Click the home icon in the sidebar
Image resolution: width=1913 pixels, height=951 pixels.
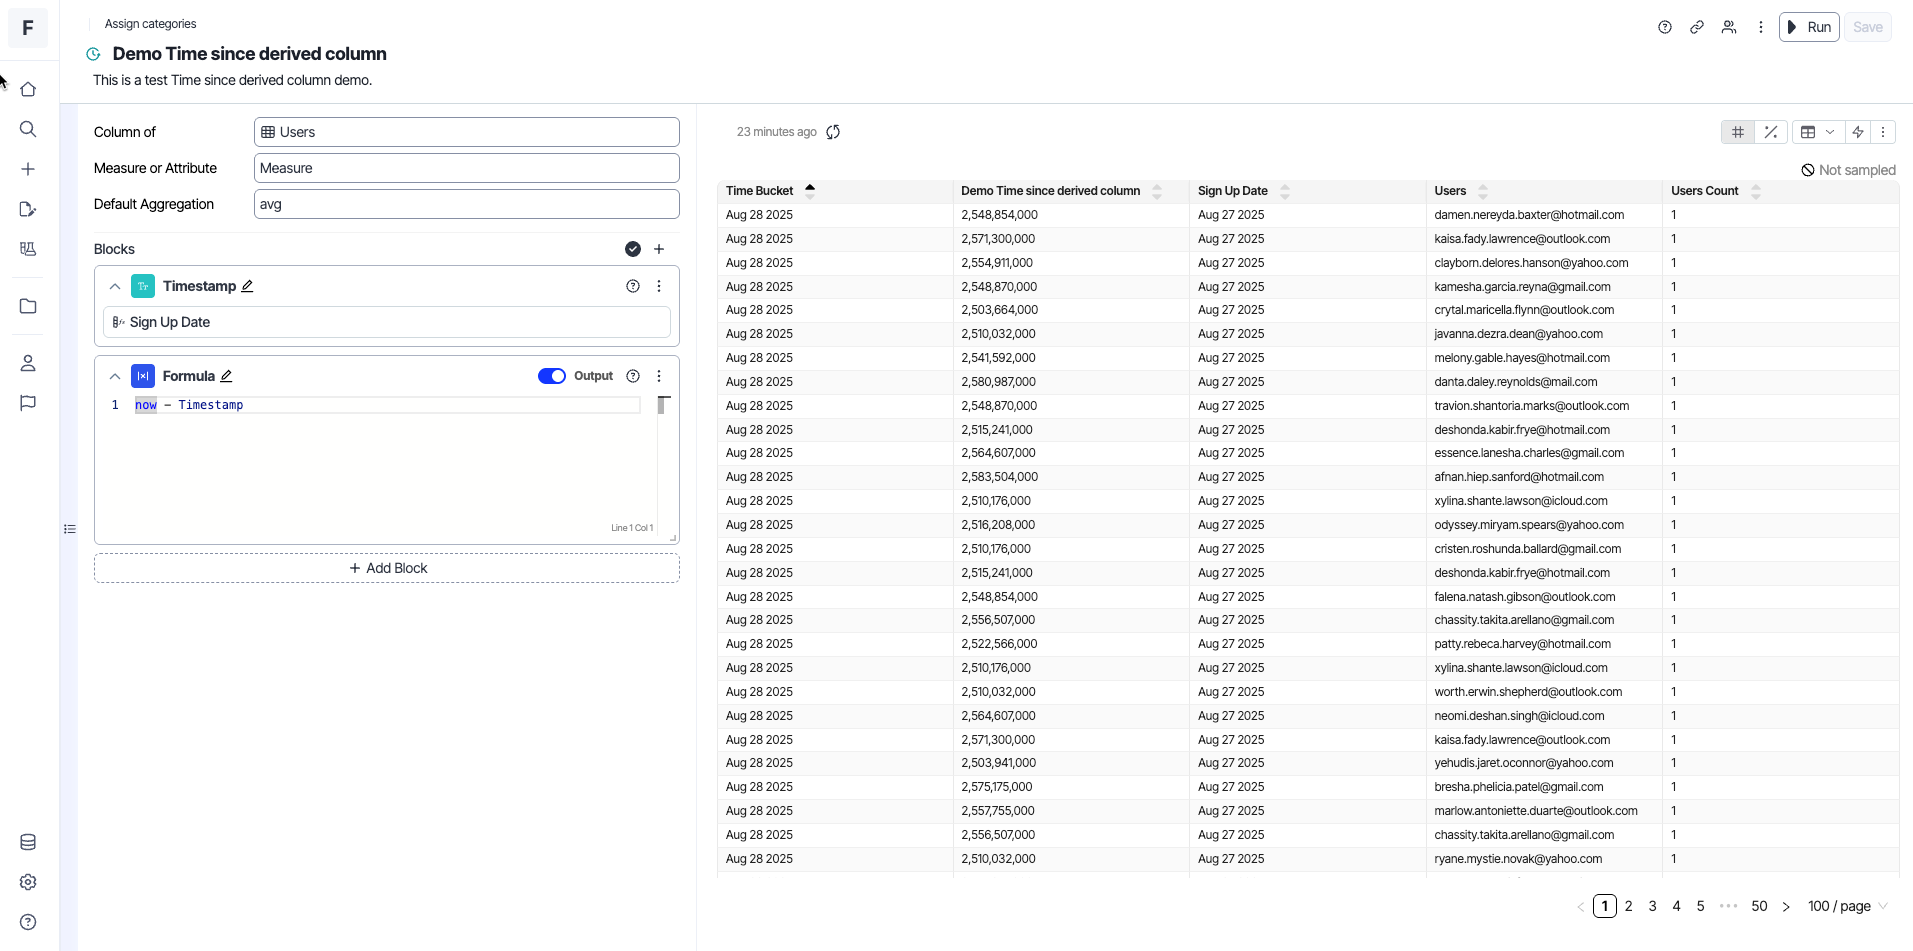(28, 90)
